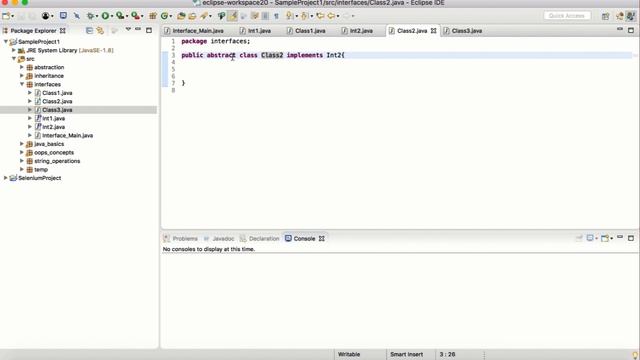Maximize the Package Explorer panel
This screenshot has height=360, width=640.
pos(149,30)
